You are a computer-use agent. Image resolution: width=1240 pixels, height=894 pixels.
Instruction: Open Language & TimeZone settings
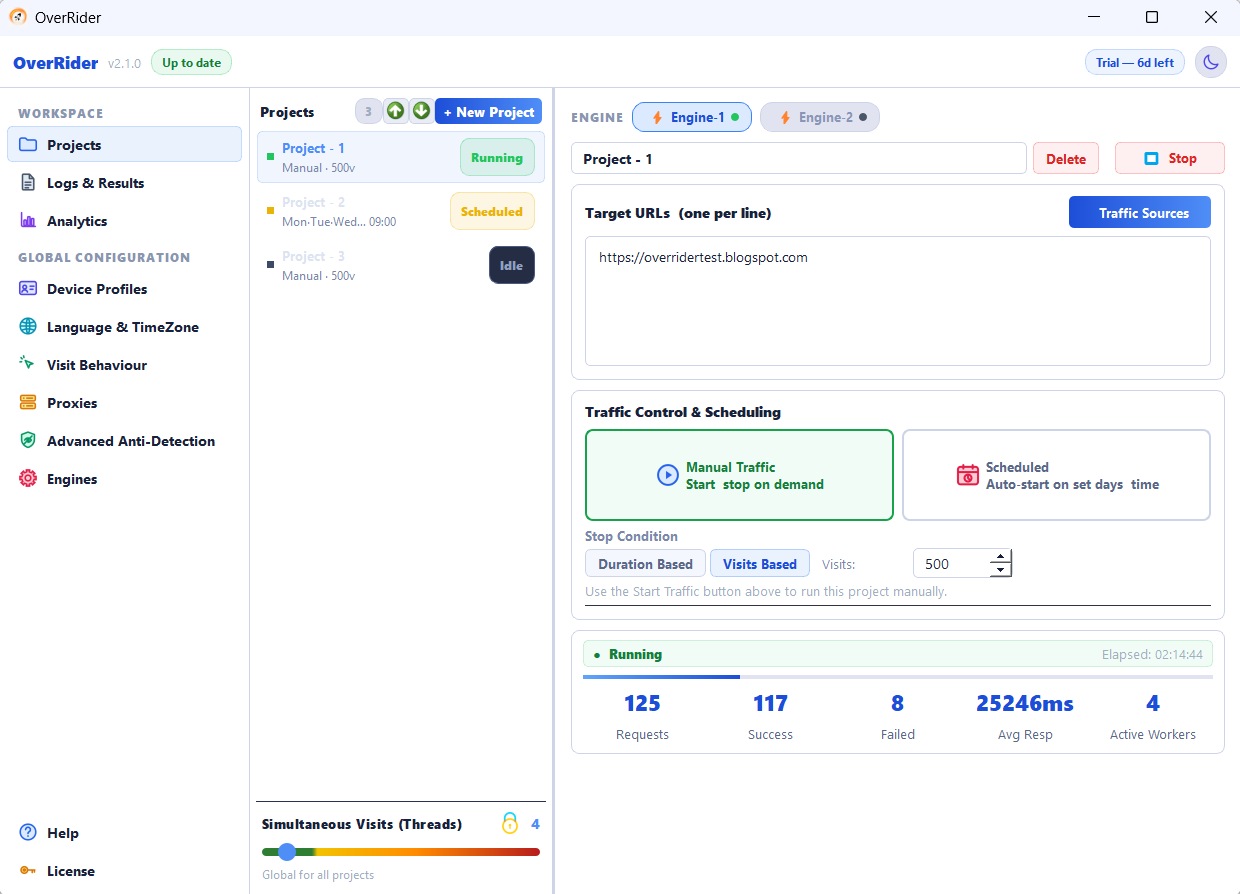(x=124, y=327)
